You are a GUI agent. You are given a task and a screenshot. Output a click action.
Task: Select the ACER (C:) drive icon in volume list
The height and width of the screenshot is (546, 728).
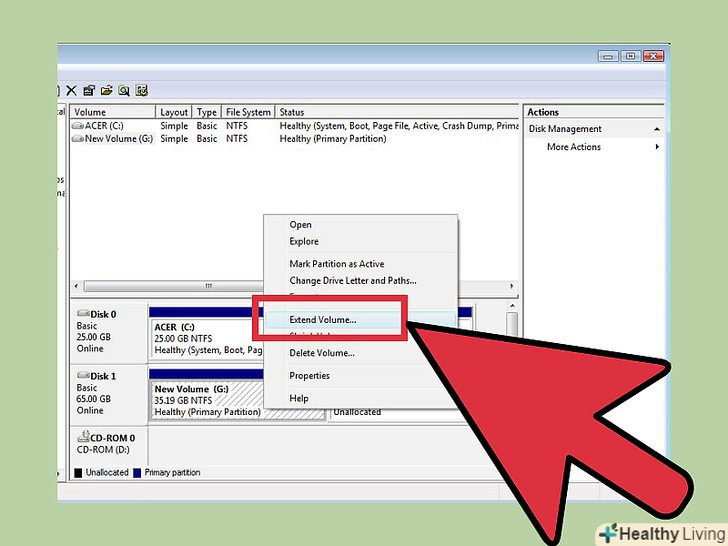click(x=78, y=126)
